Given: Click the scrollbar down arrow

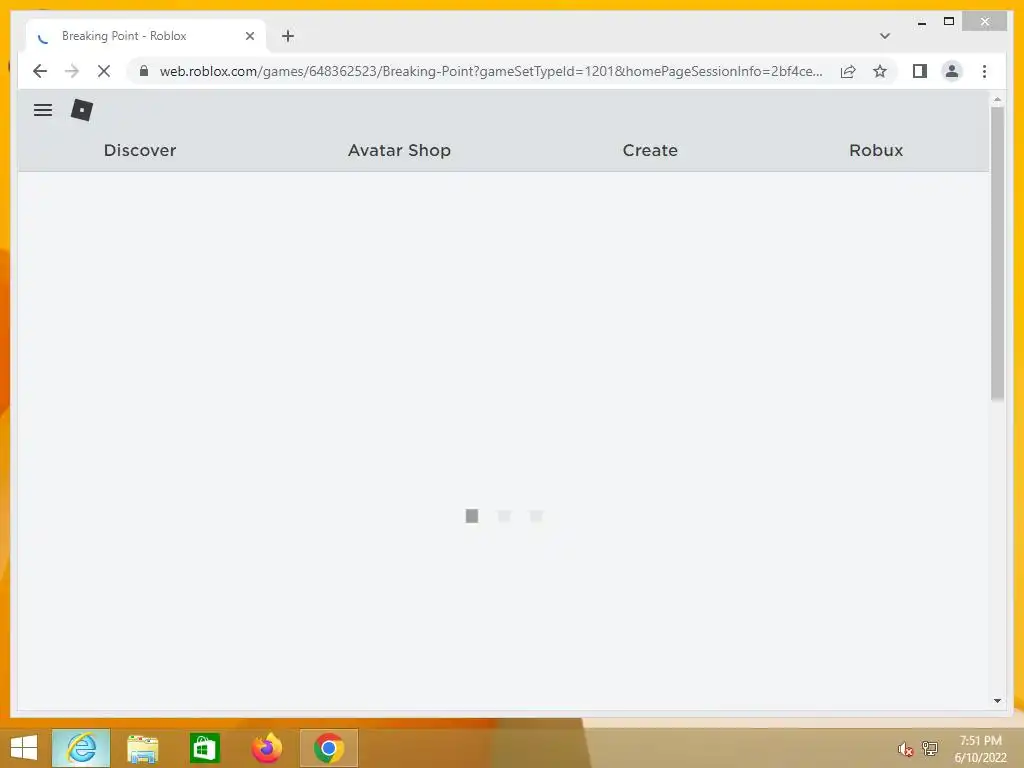Looking at the screenshot, I should point(997,701).
